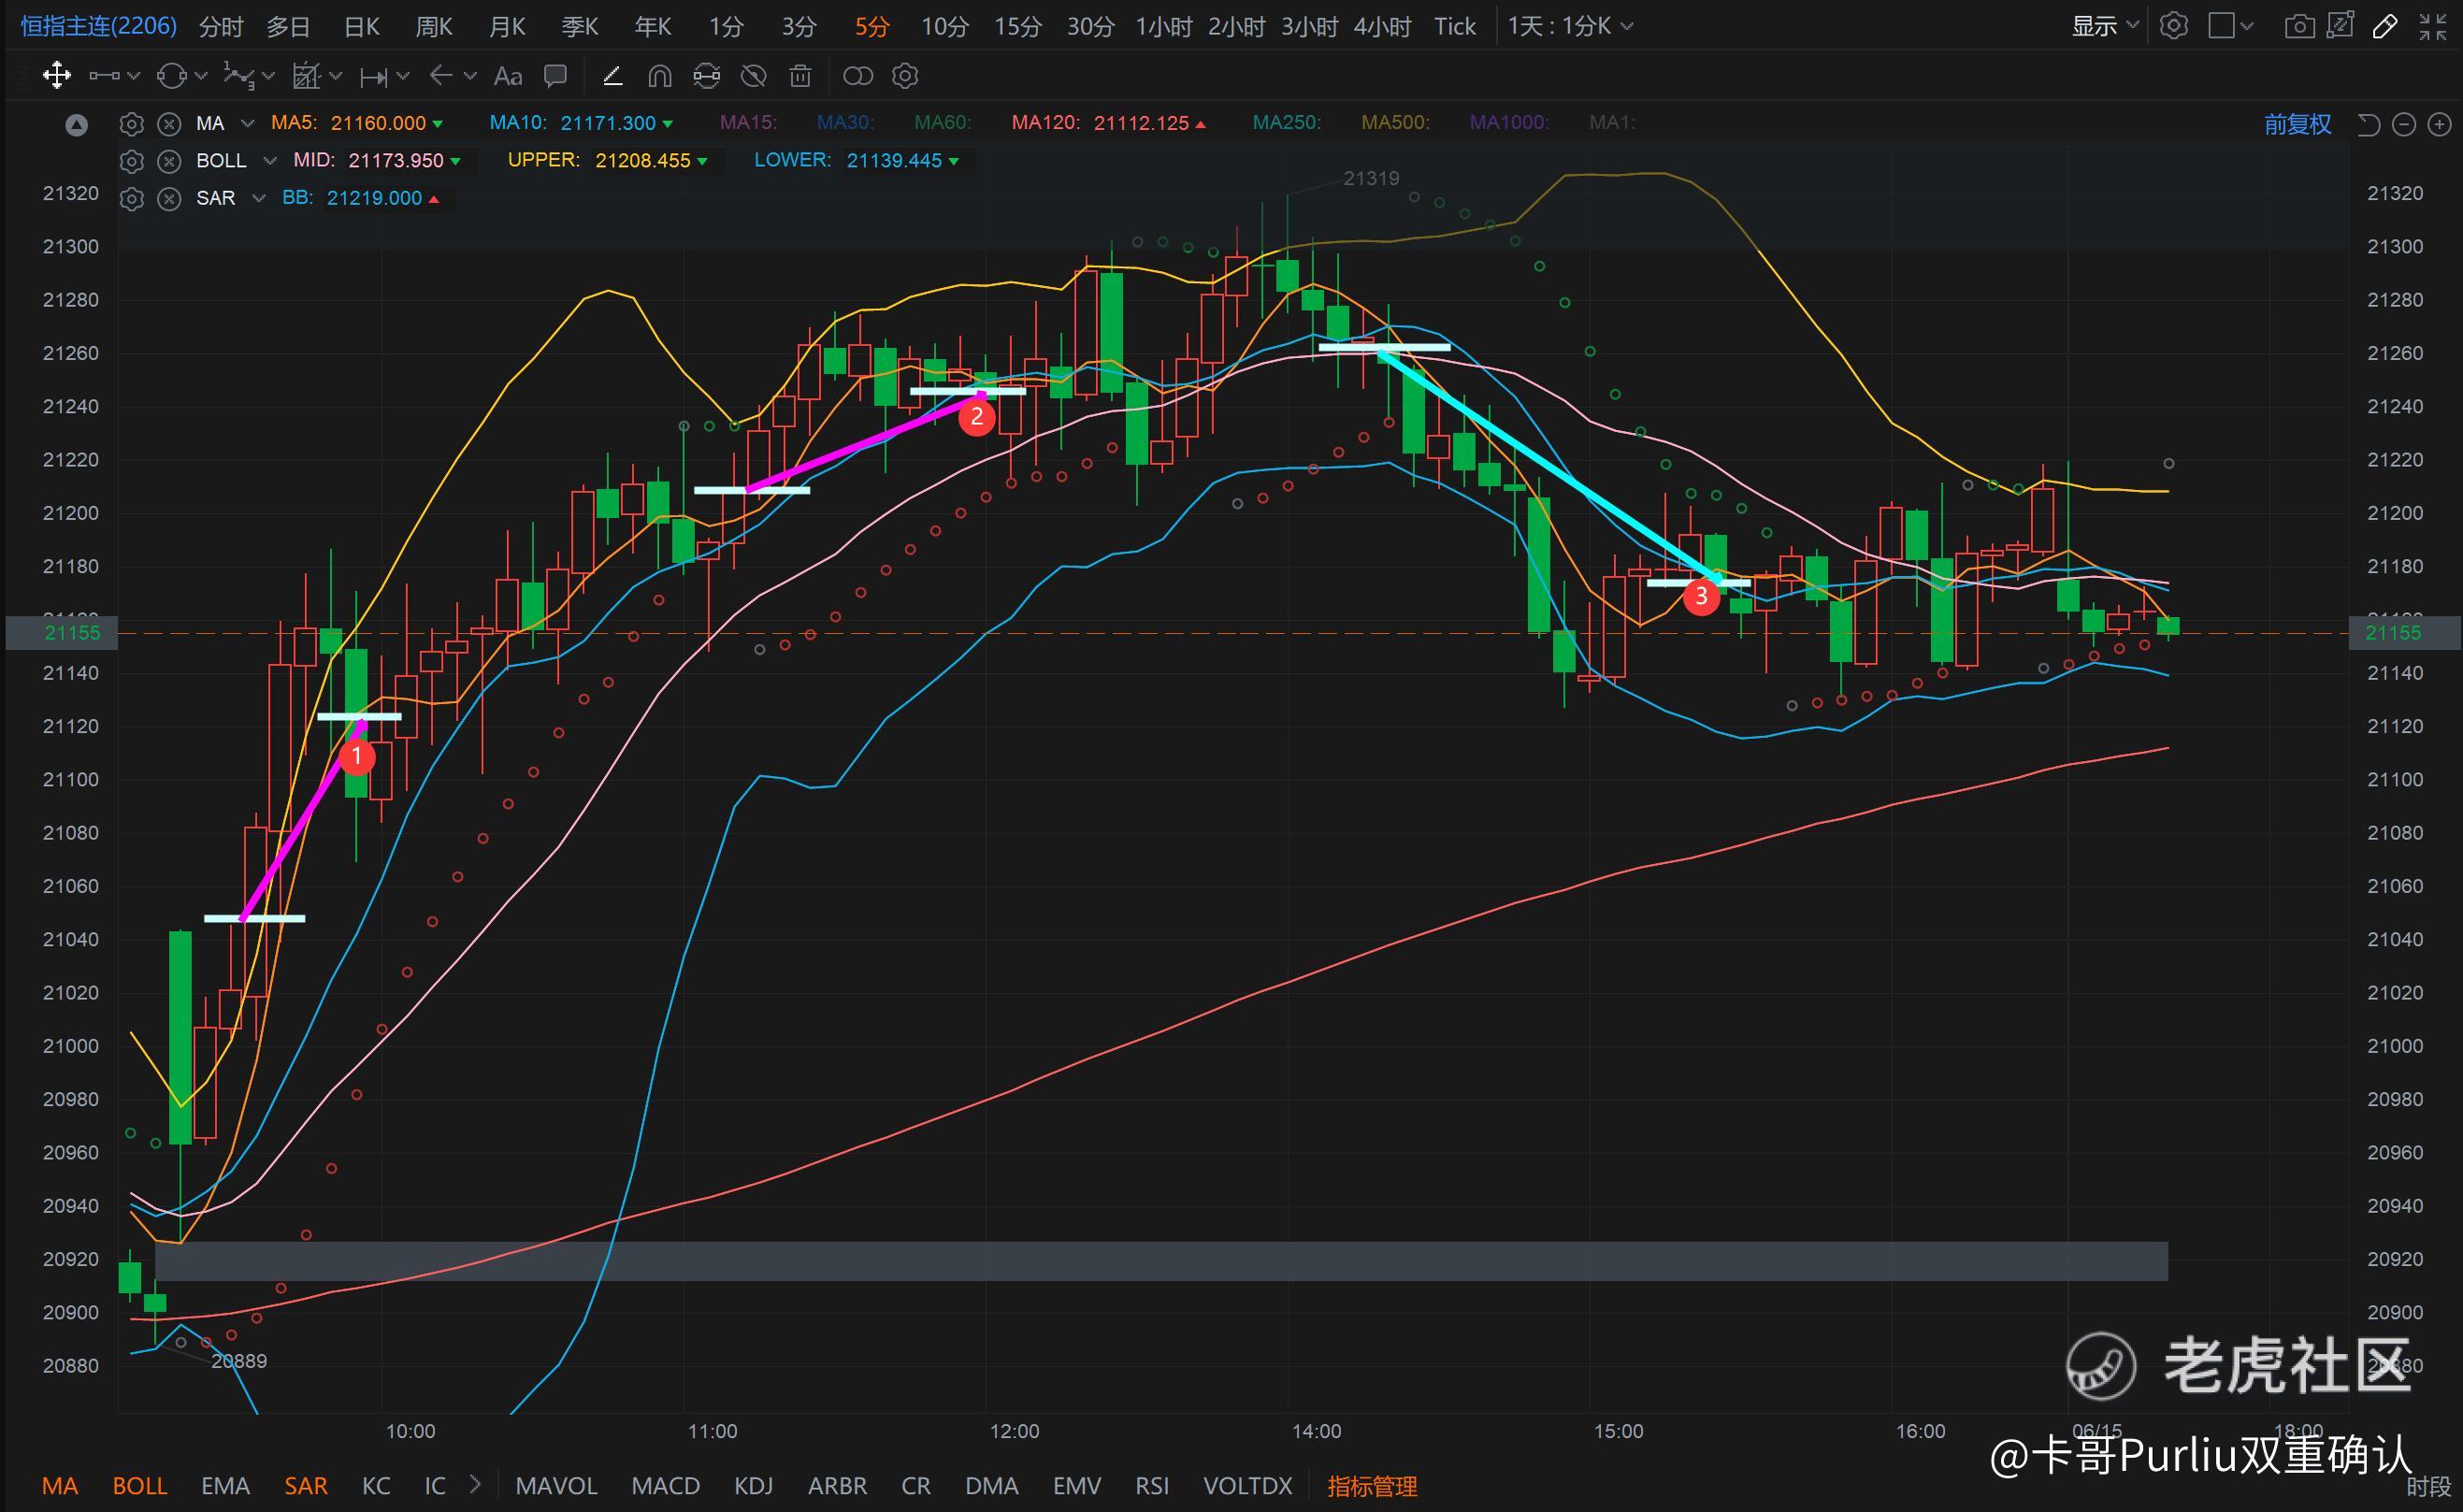
Task: Switch to 周K weekly chart
Action: click(x=434, y=26)
